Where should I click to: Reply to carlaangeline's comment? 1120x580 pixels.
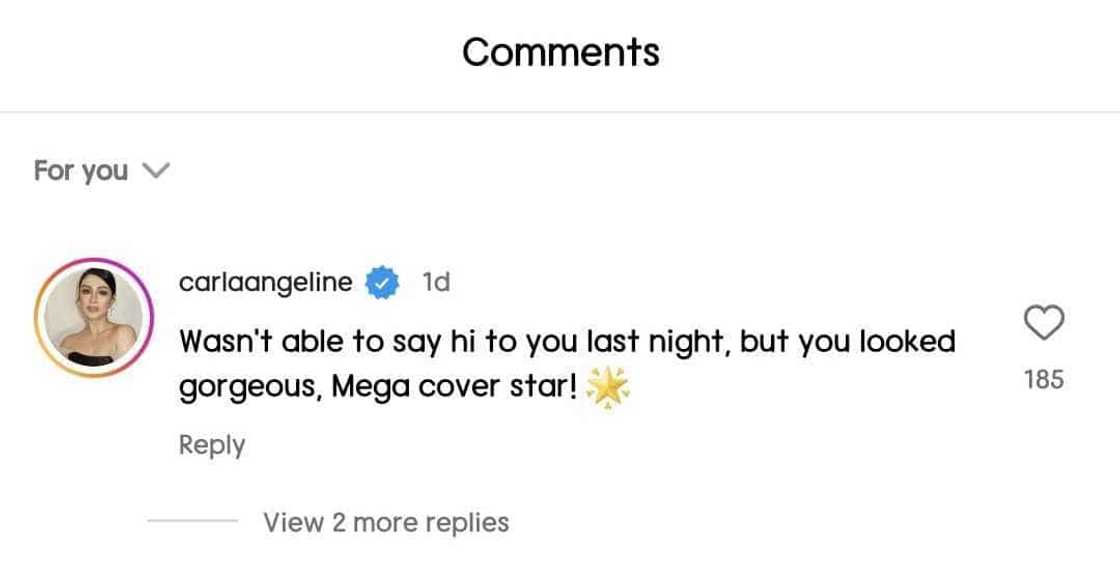click(x=211, y=445)
